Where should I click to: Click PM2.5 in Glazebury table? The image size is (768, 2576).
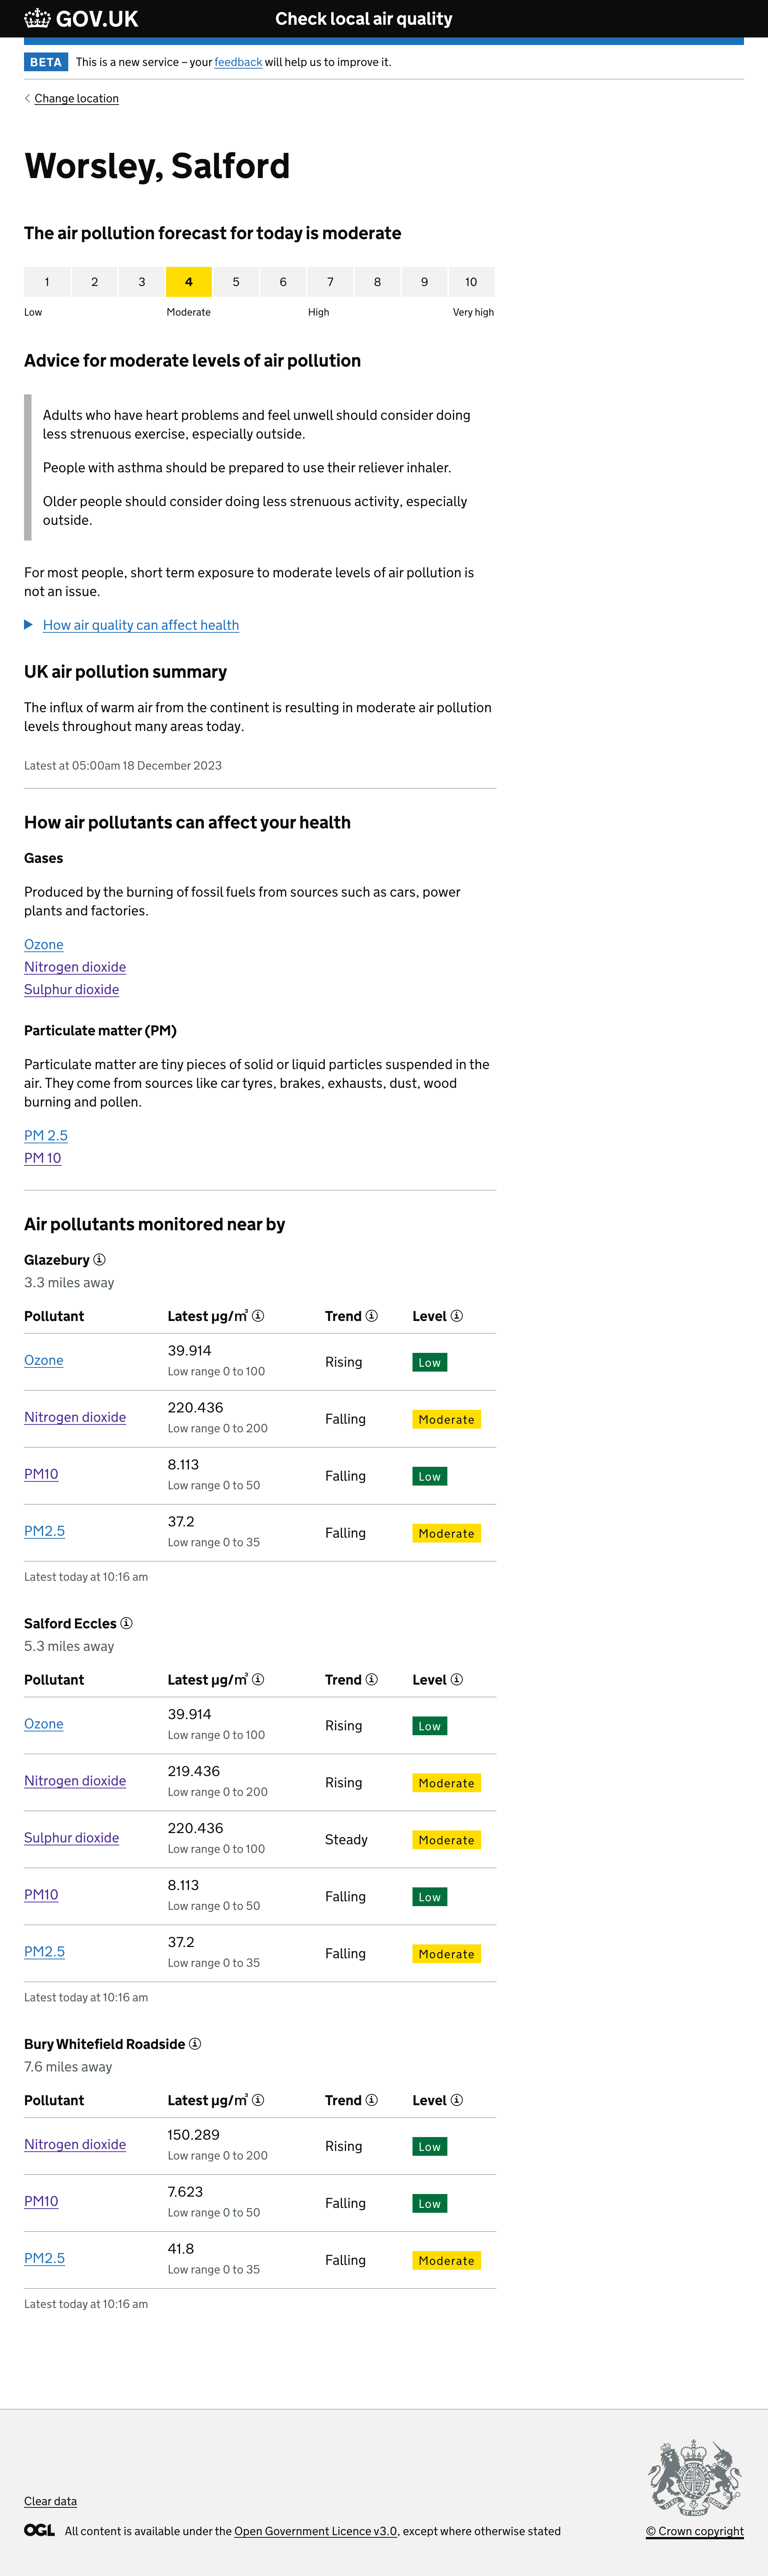point(45,1531)
